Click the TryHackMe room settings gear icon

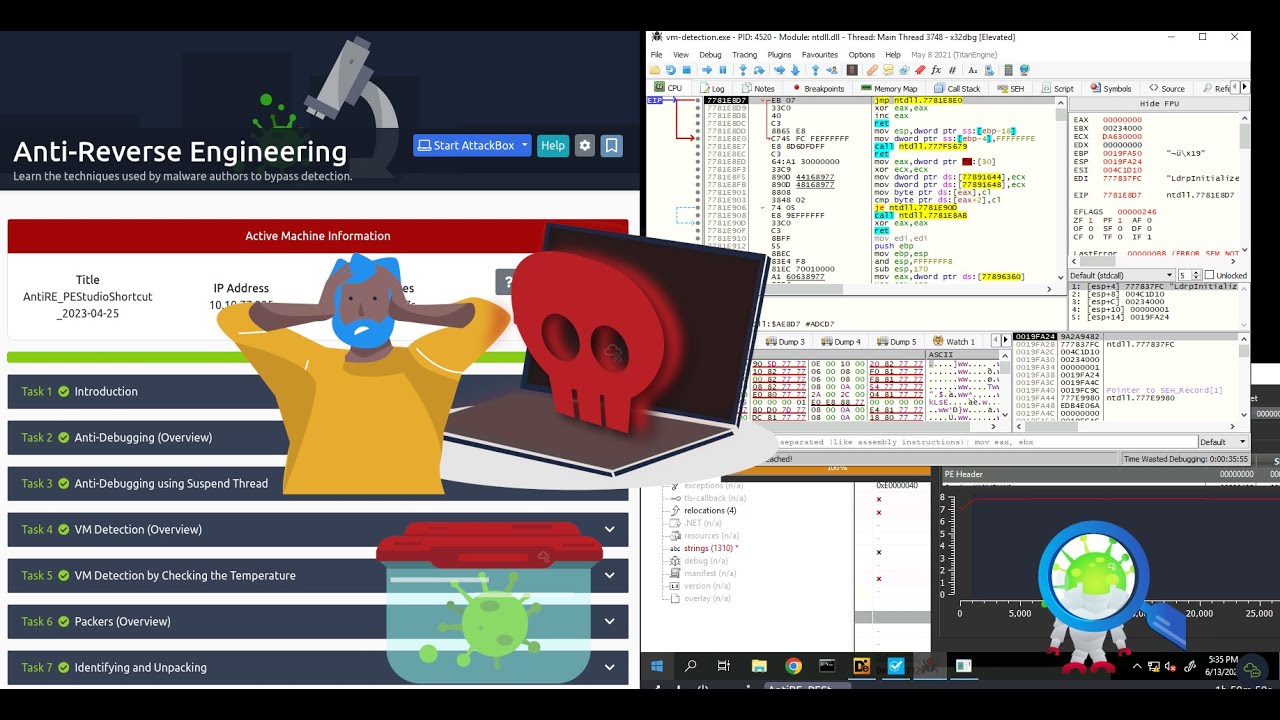click(x=585, y=145)
